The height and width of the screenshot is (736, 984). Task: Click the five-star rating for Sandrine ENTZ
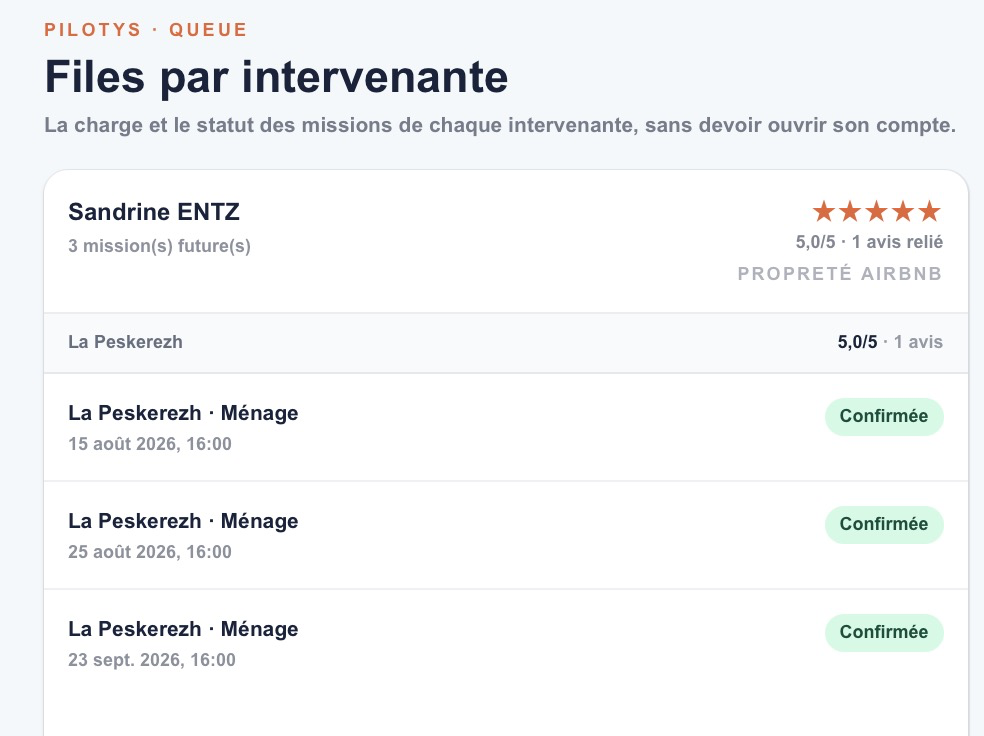click(x=877, y=211)
